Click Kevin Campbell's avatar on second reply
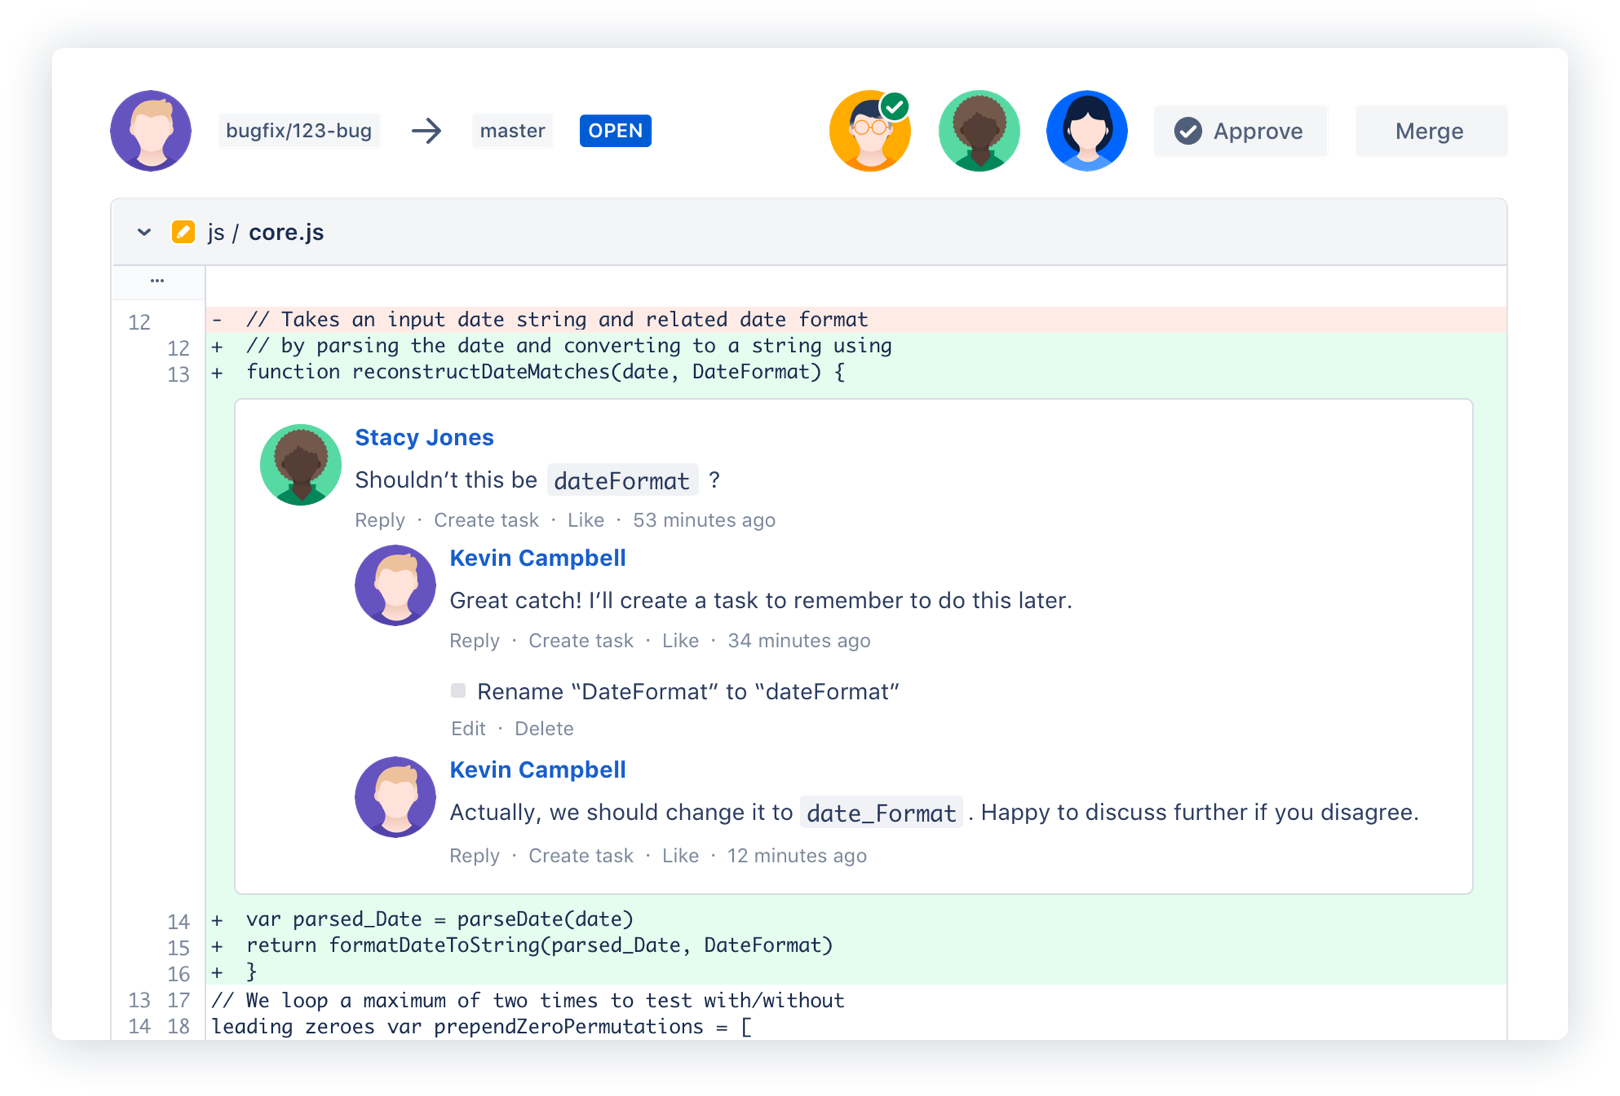1620x1096 pixels. (395, 797)
